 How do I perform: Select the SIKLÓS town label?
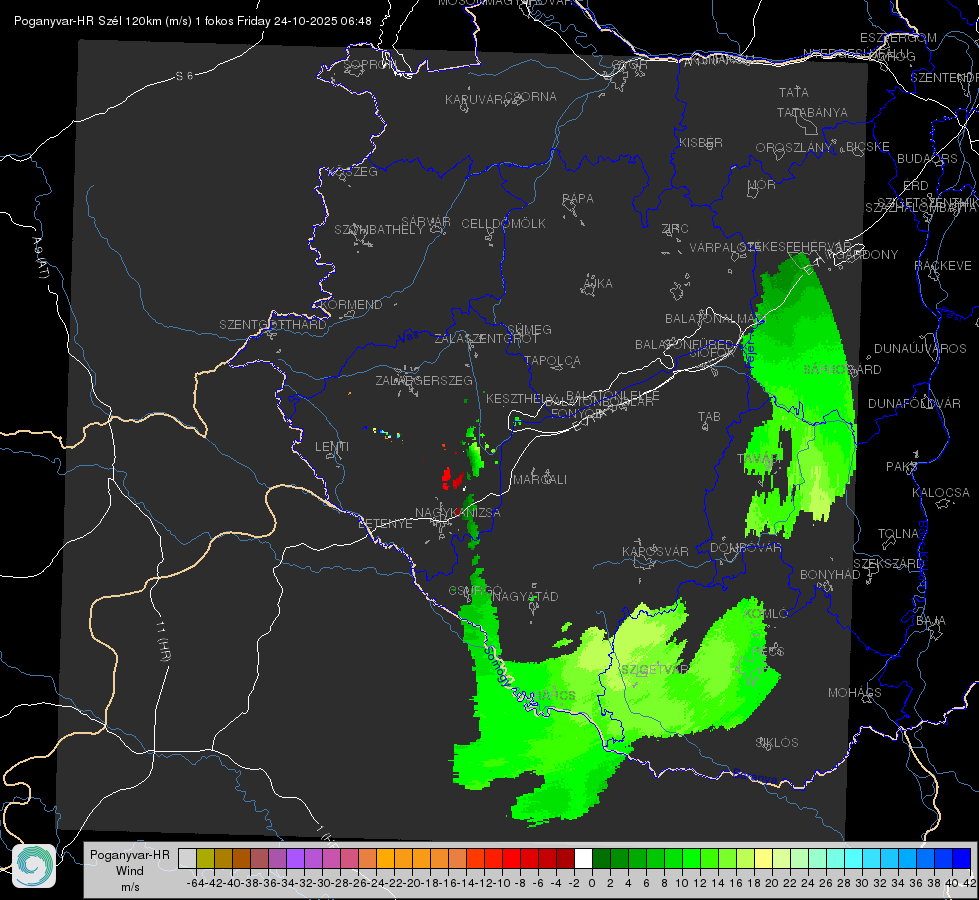coord(777,743)
